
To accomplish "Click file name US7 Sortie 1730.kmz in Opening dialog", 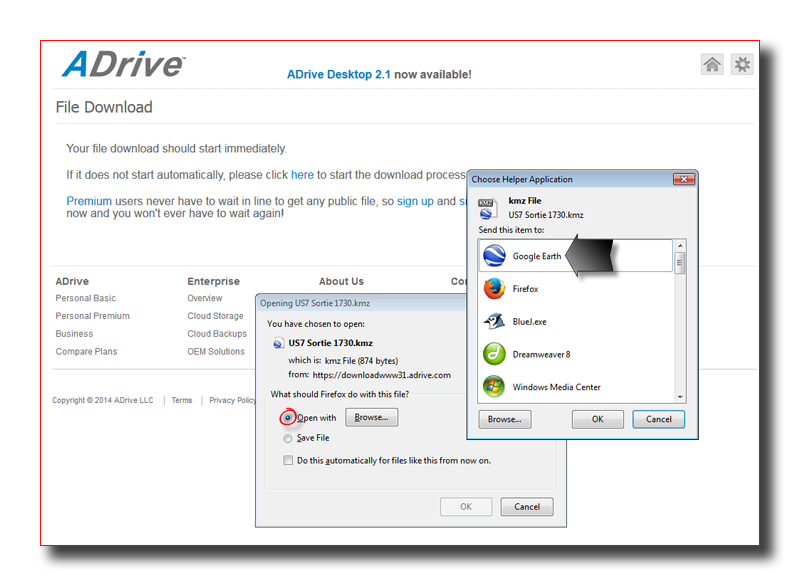I will pos(331,343).
